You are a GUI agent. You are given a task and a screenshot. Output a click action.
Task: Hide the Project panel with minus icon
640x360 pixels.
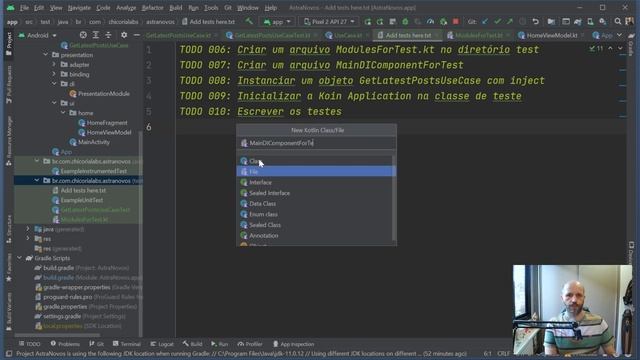coord(136,35)
